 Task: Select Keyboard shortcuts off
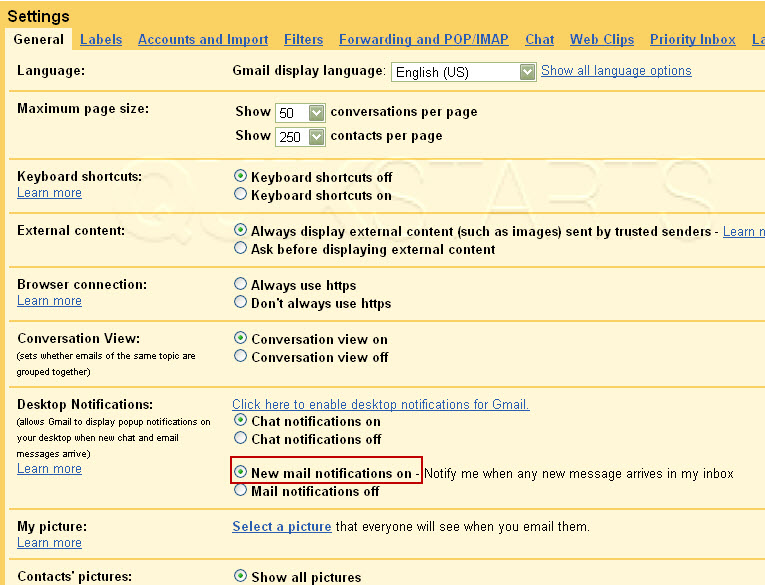[240, 176]
